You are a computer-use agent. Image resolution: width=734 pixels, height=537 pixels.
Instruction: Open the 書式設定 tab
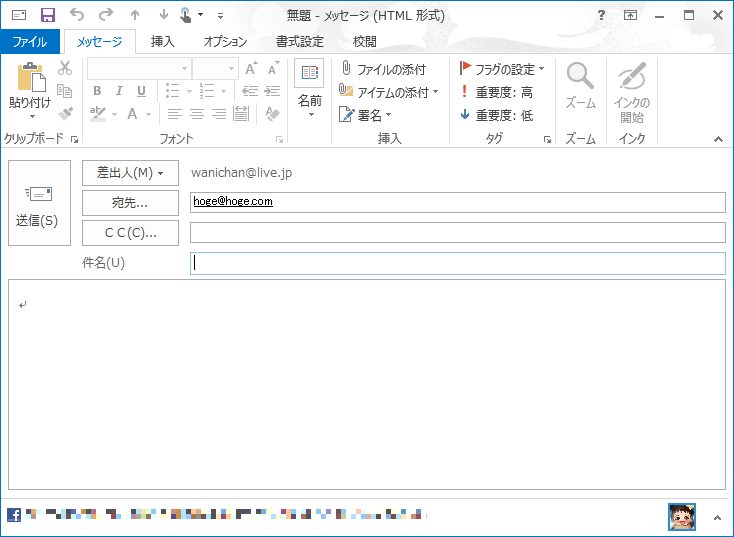[x=300, y=42]
